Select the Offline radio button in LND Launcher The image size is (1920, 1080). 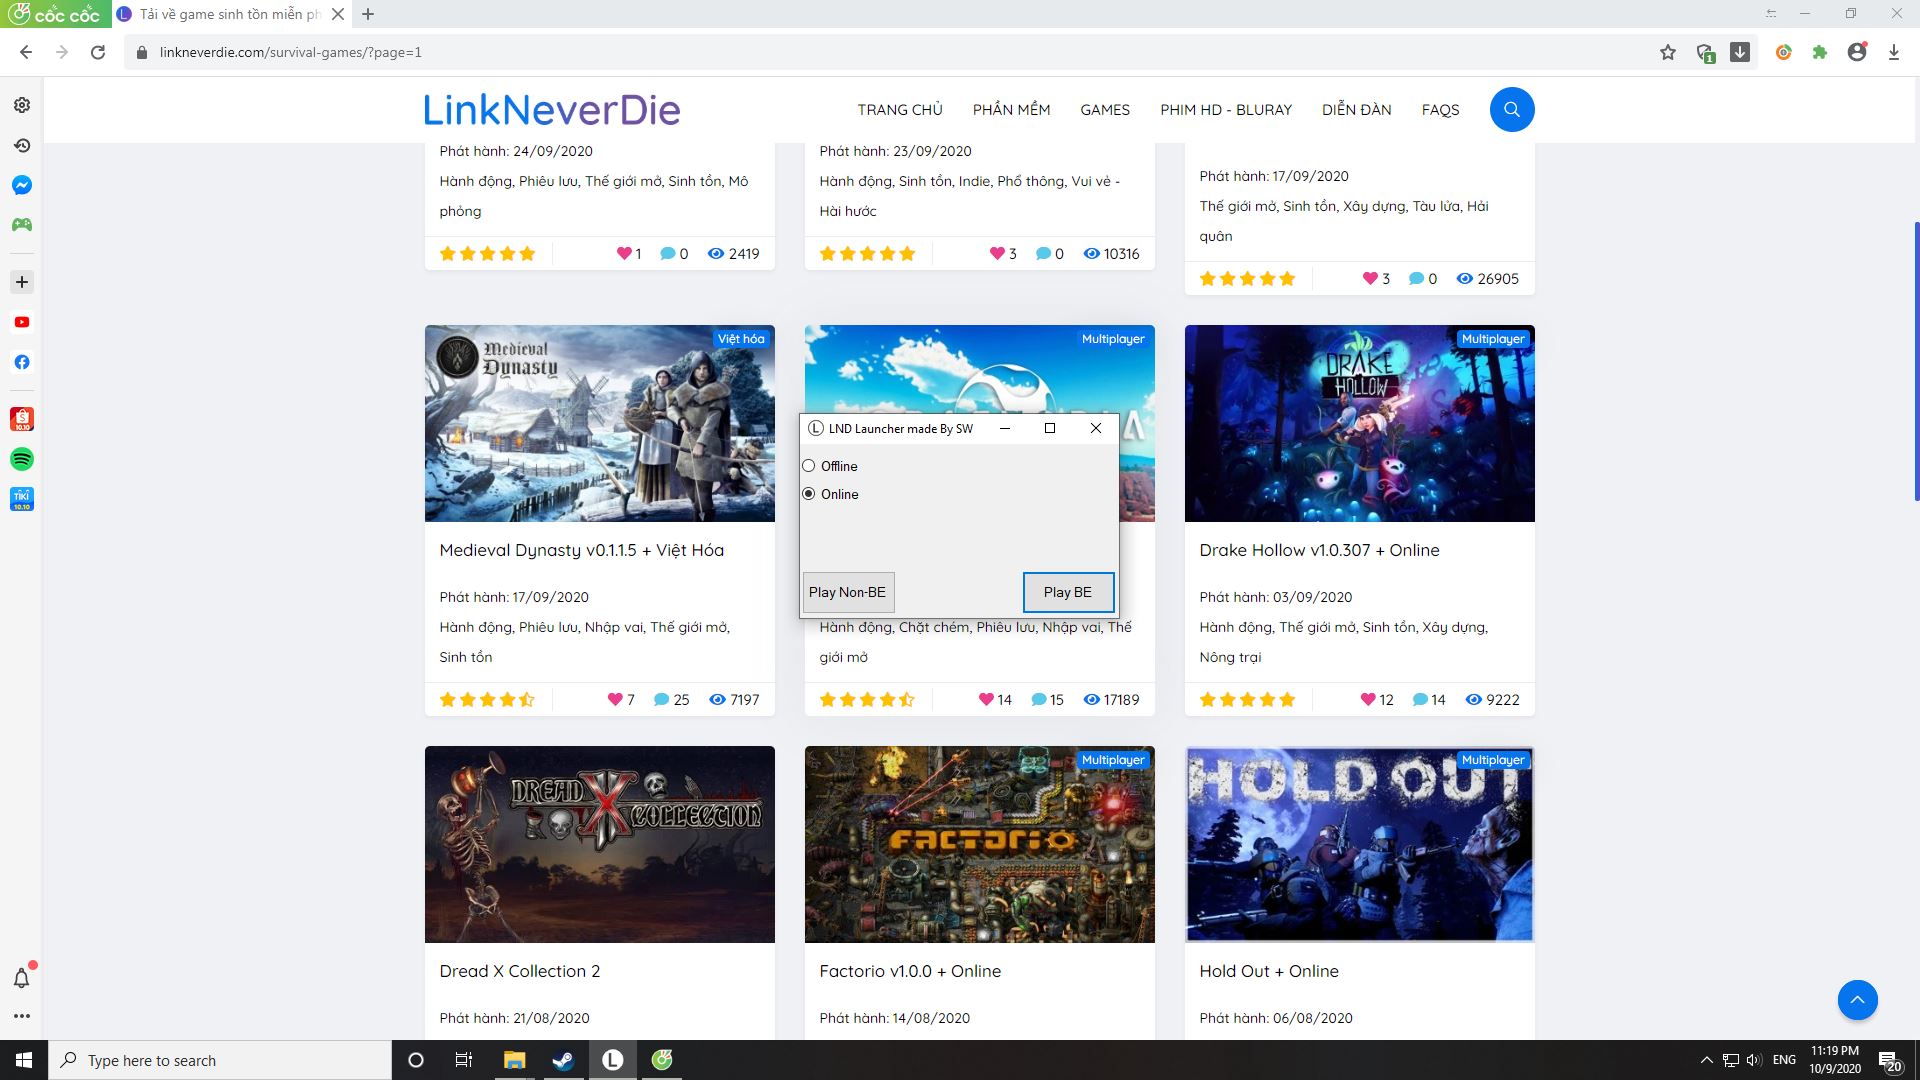[808, 465]
